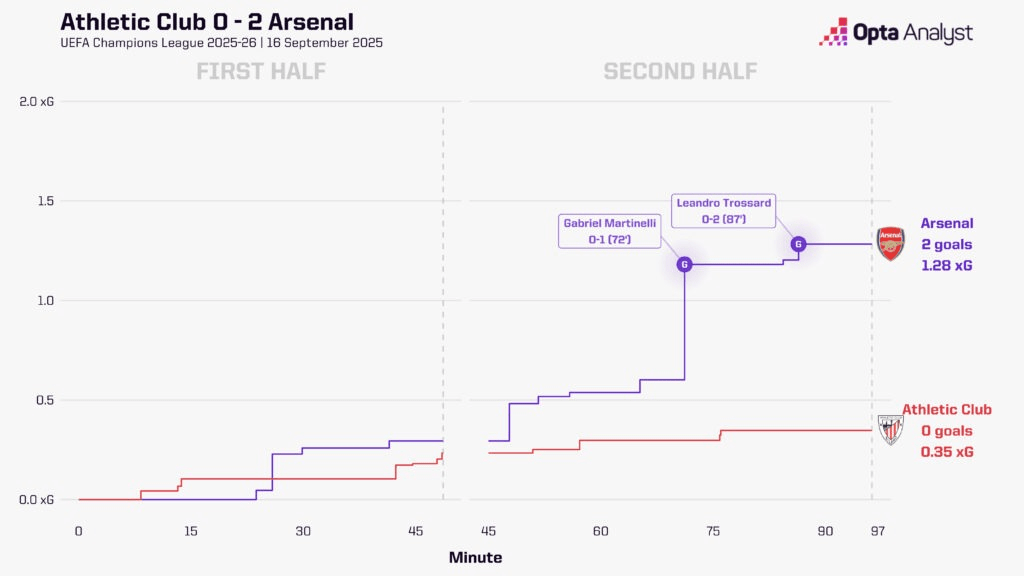Screen dimensions: 1024x576
Task: Click the 1.5 y-axis gridline label
Action: point(47,201)
